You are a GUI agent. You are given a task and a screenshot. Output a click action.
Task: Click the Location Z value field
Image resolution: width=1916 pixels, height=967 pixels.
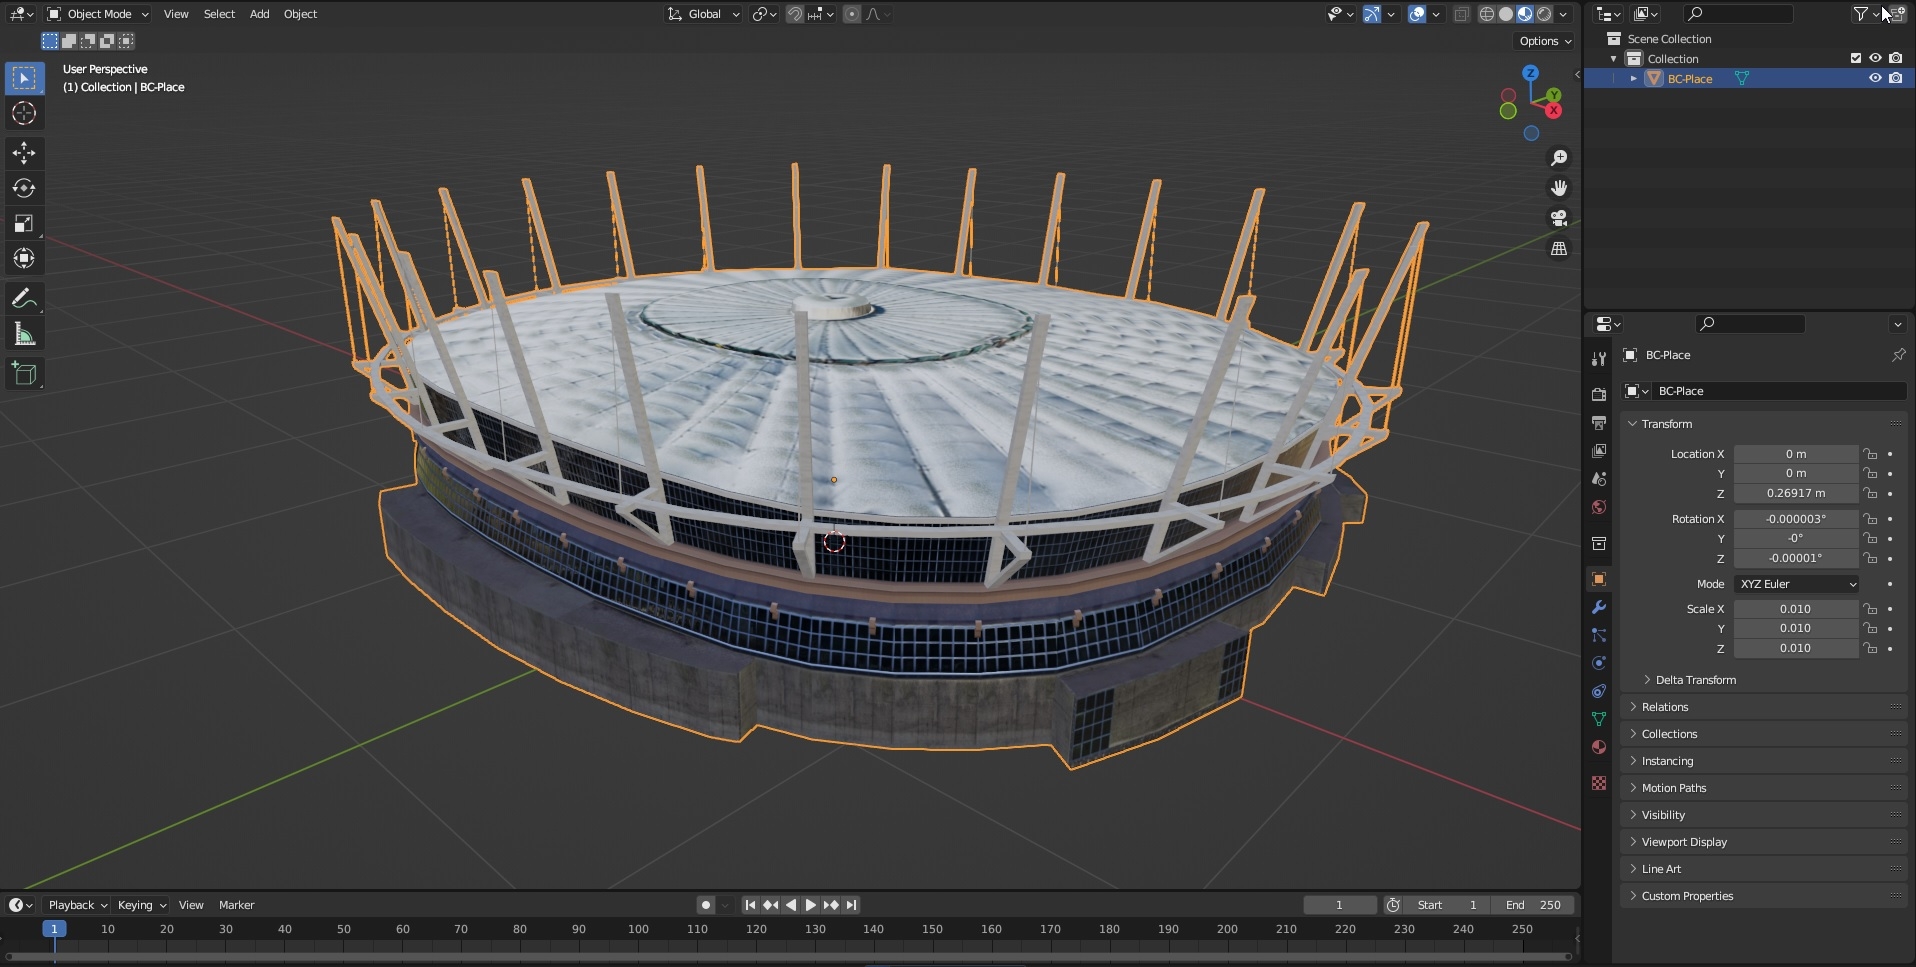[x=1795, y=493]
